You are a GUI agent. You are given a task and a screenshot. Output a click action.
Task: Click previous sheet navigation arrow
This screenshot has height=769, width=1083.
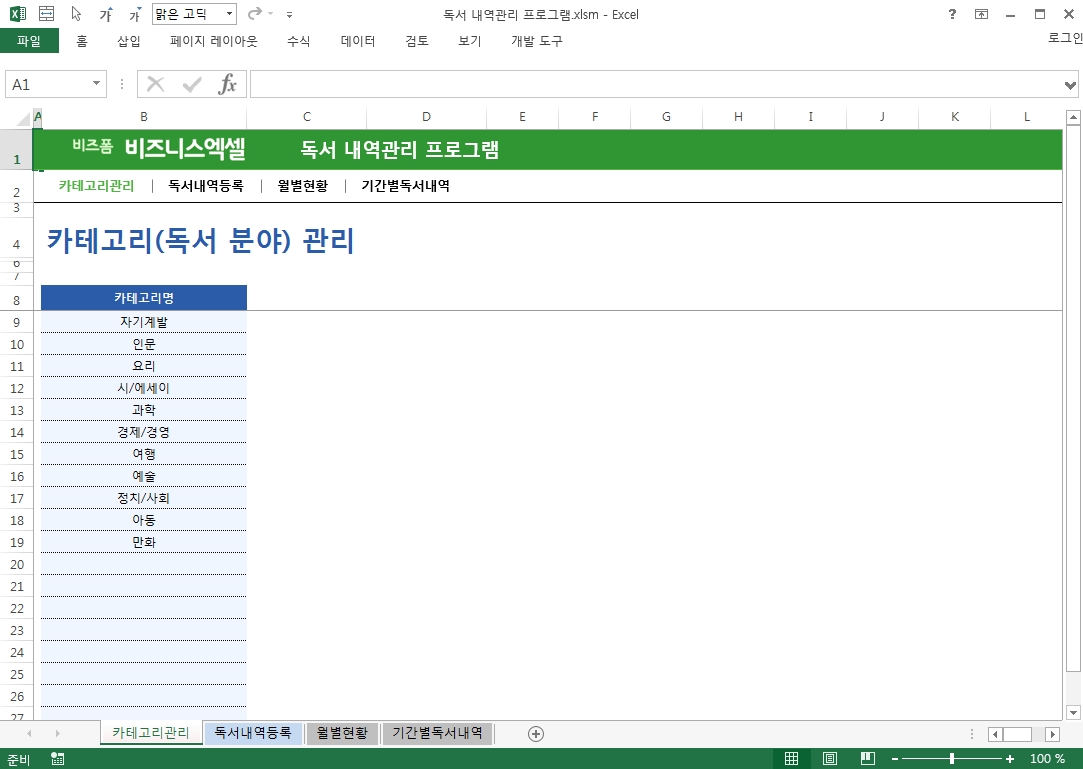[29, 733]
